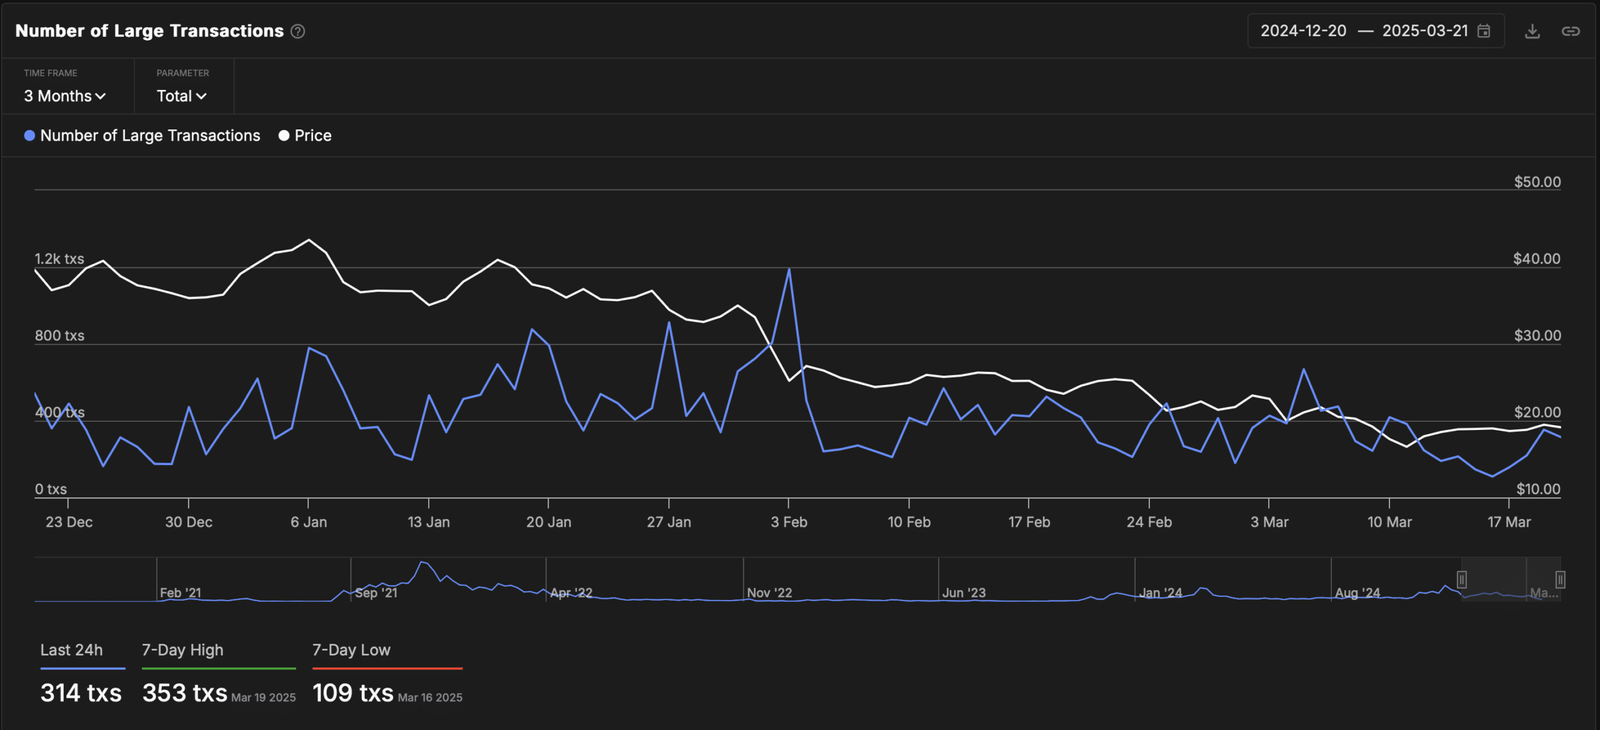Open the calendar icon in the date range
Screen dimensions: 1600x730
coord(1484,31)
